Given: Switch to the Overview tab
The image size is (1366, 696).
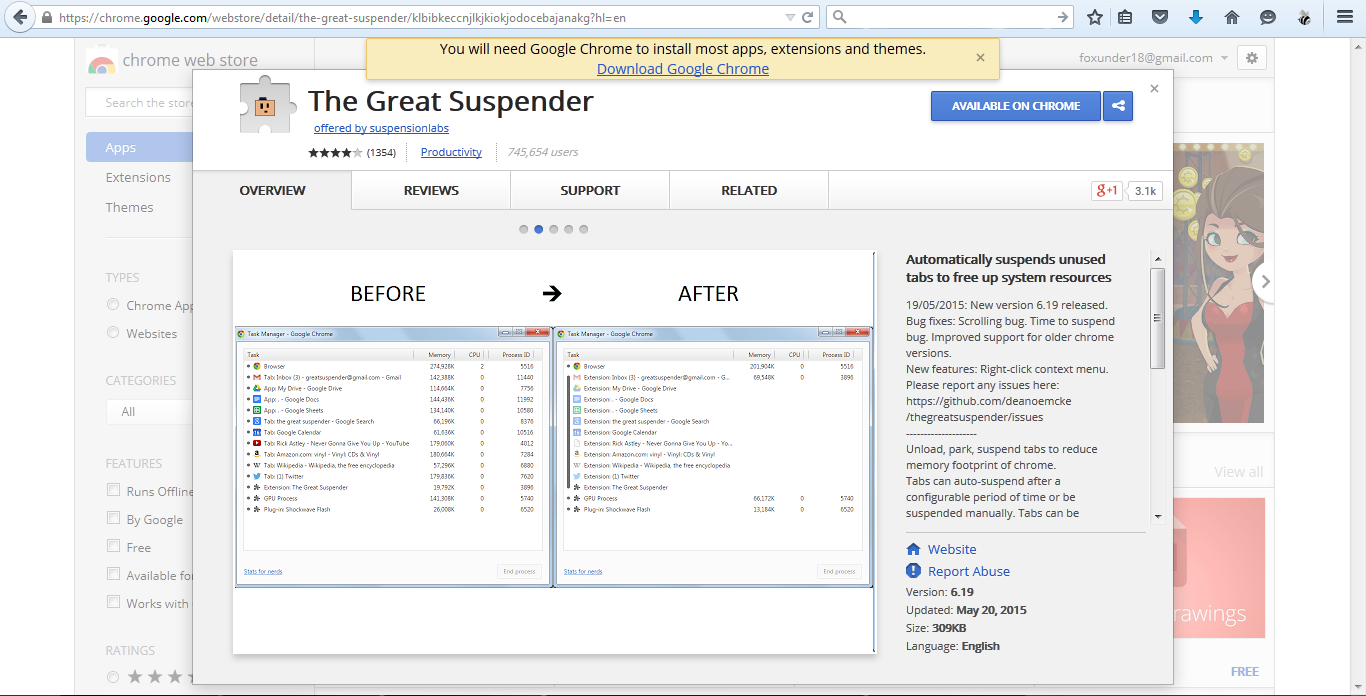Looking at the screenshot, I should coord(272,190).
